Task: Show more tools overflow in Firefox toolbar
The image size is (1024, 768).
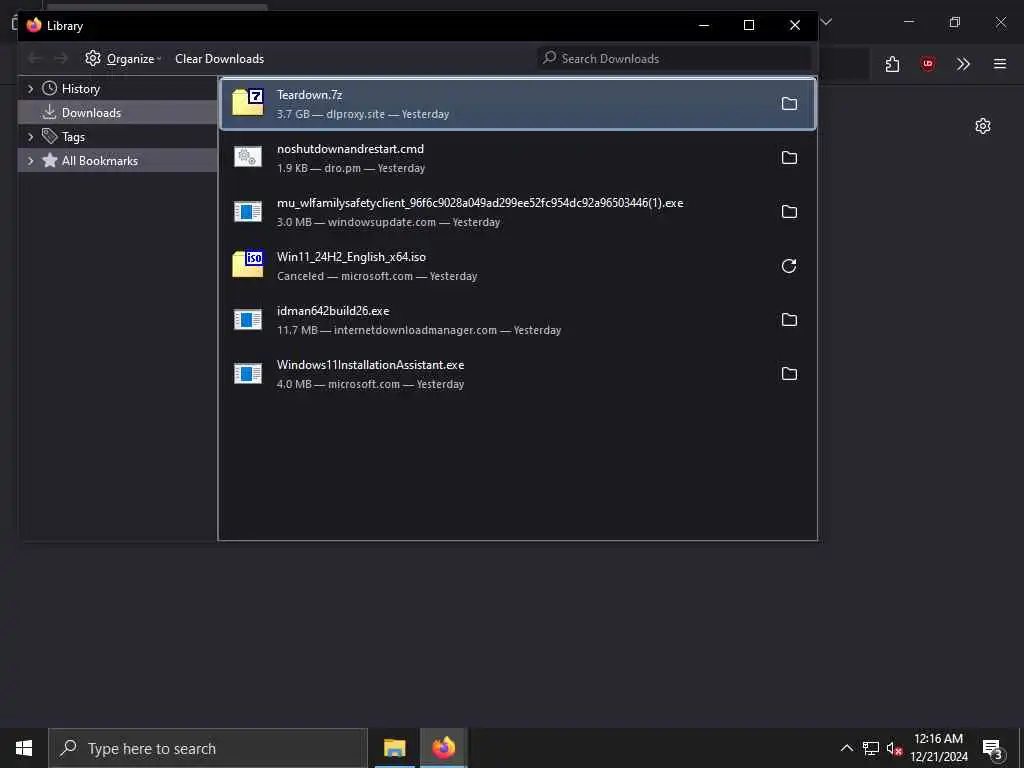Action: tap(963, 64)
